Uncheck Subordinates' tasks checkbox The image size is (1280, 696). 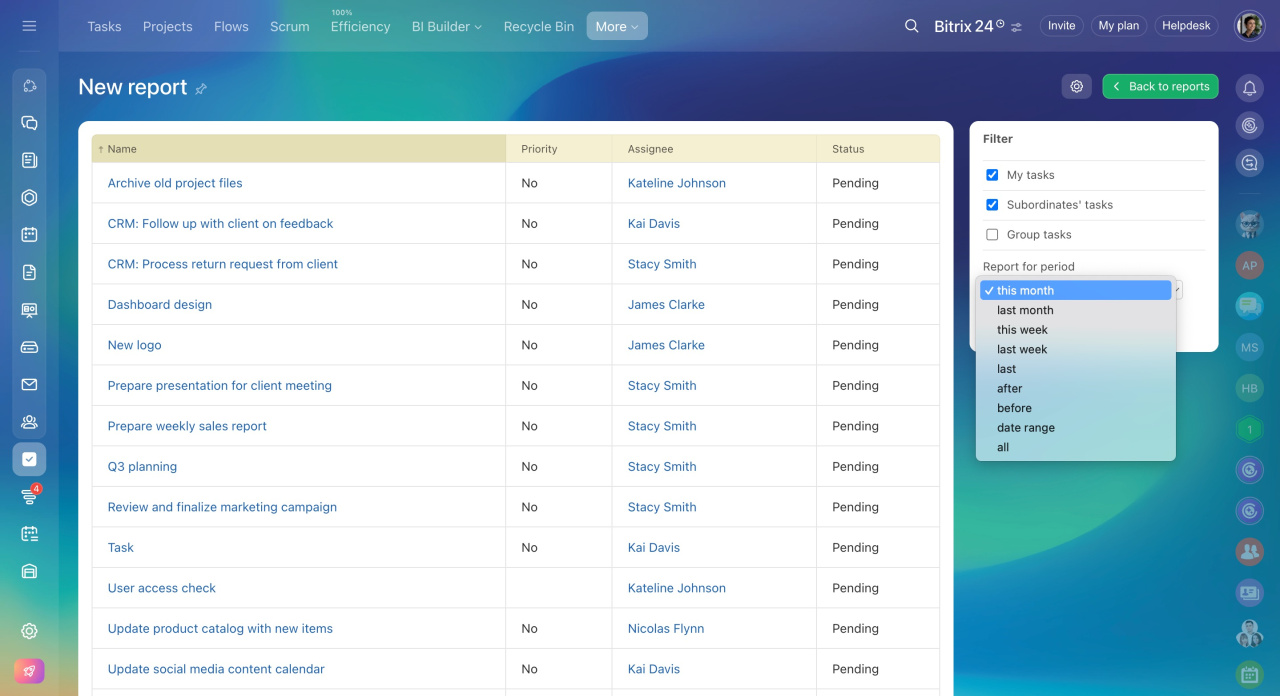point(992,205)
